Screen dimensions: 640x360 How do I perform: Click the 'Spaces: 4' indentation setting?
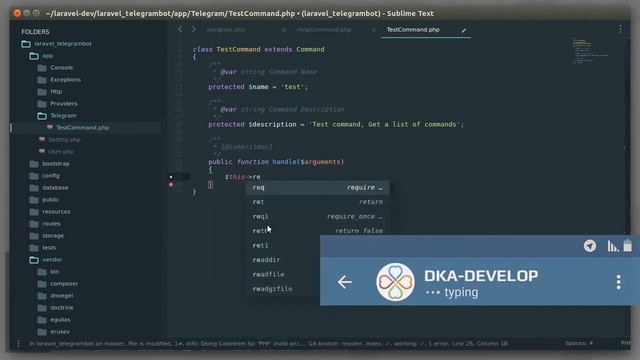pyautogui.click(x=579, y=344)
